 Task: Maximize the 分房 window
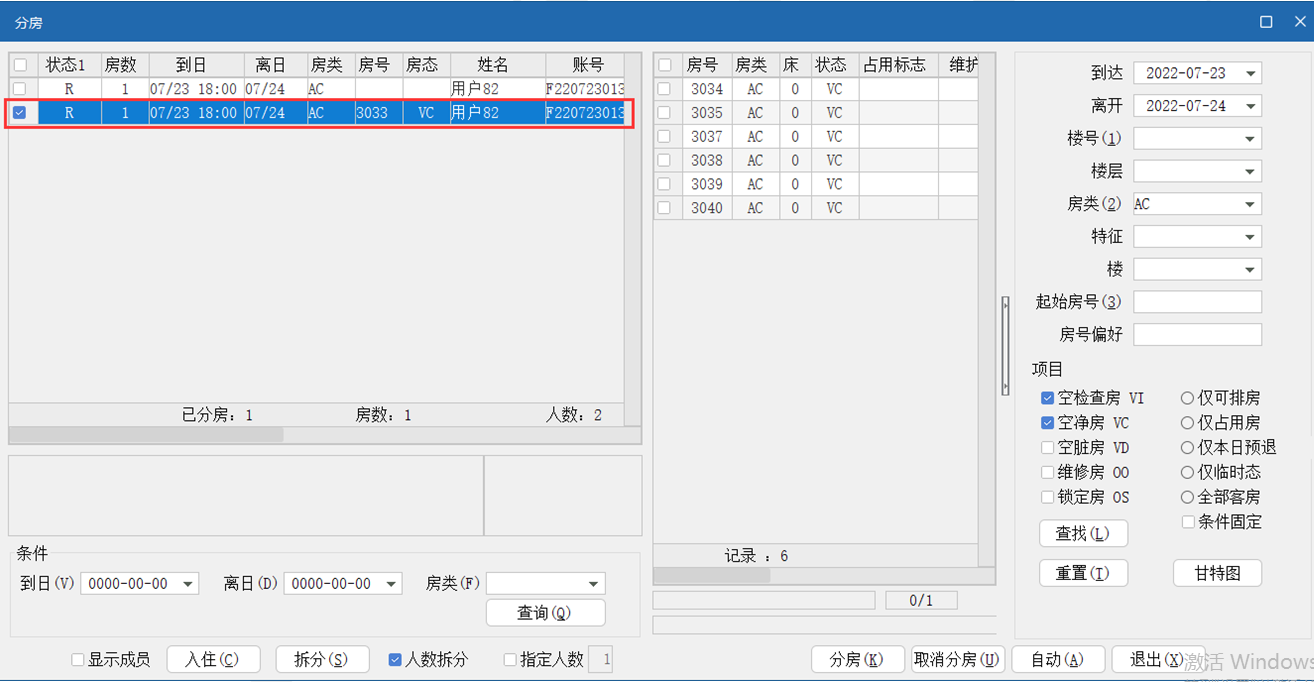pyautogui.click(x=1266, y=22)
